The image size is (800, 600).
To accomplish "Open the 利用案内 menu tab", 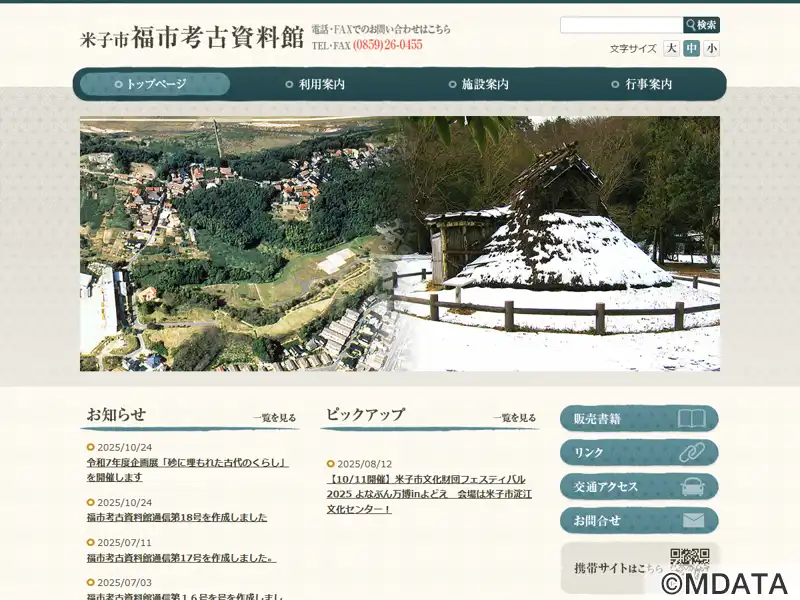I will point(315,84).
